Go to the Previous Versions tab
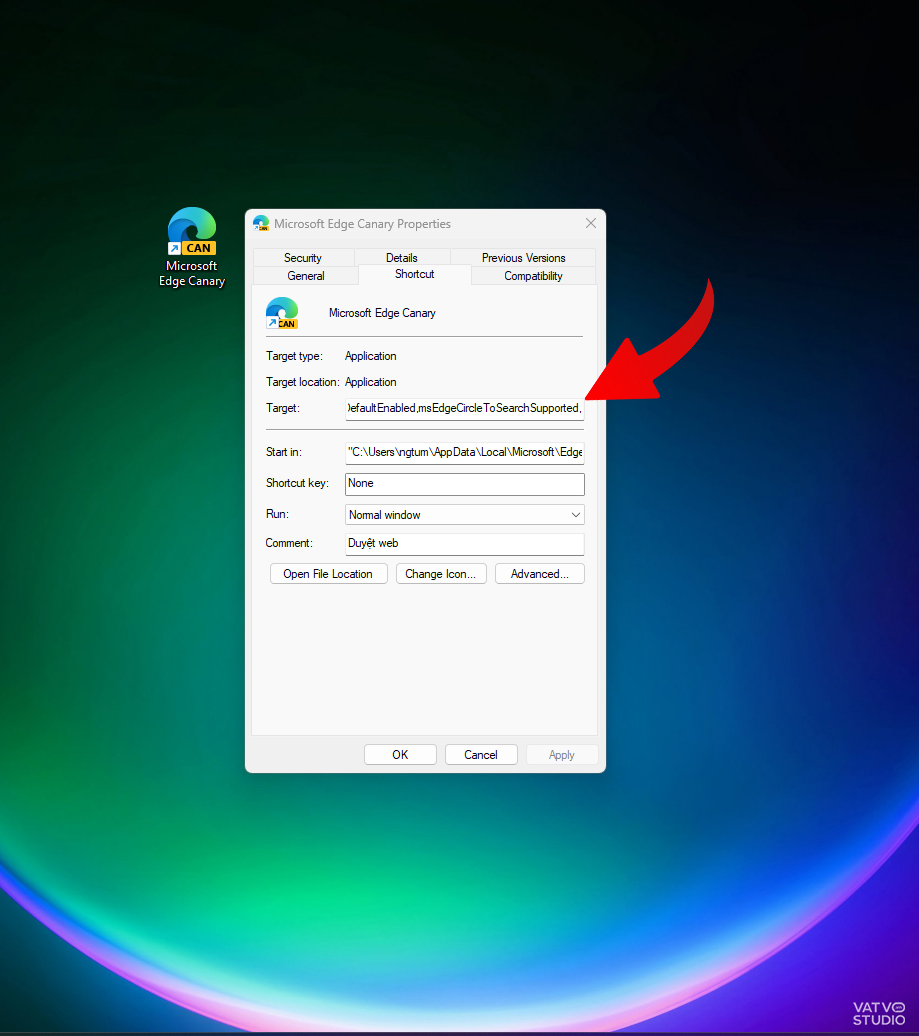Viewport: 919px width, 1036px height. click(x=523, y=258)
